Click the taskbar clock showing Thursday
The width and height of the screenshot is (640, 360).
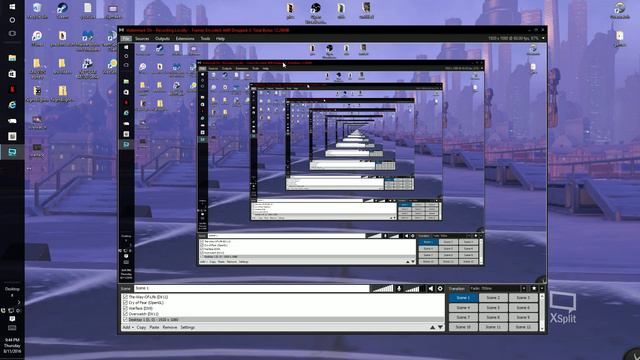[12, 345]
